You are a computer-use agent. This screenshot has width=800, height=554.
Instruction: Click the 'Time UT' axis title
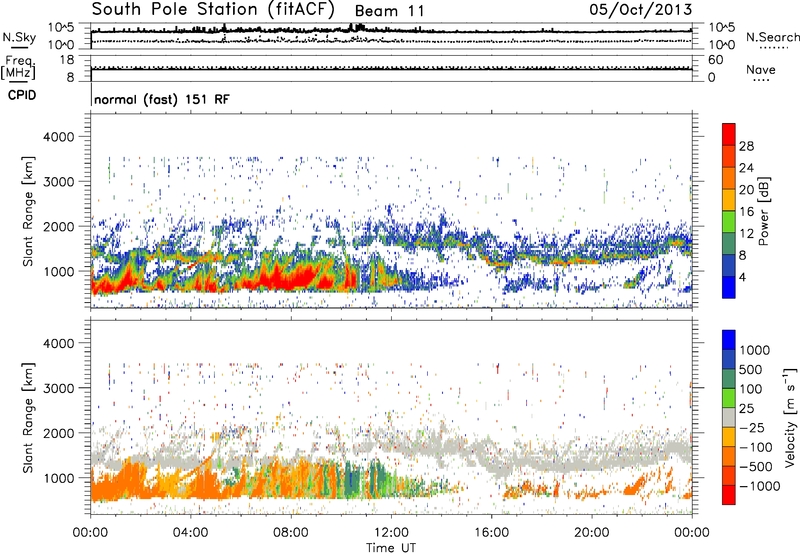tap(391, 548)
